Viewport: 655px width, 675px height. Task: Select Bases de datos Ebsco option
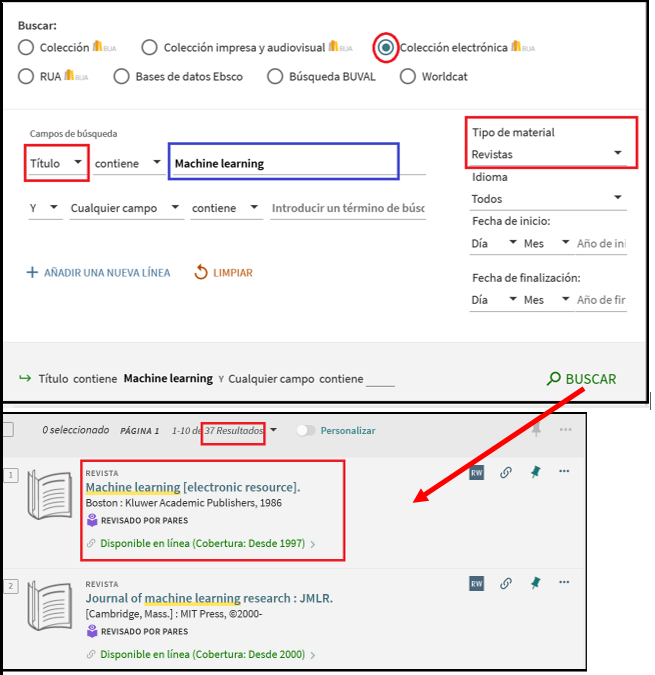(x=122, y=76)
